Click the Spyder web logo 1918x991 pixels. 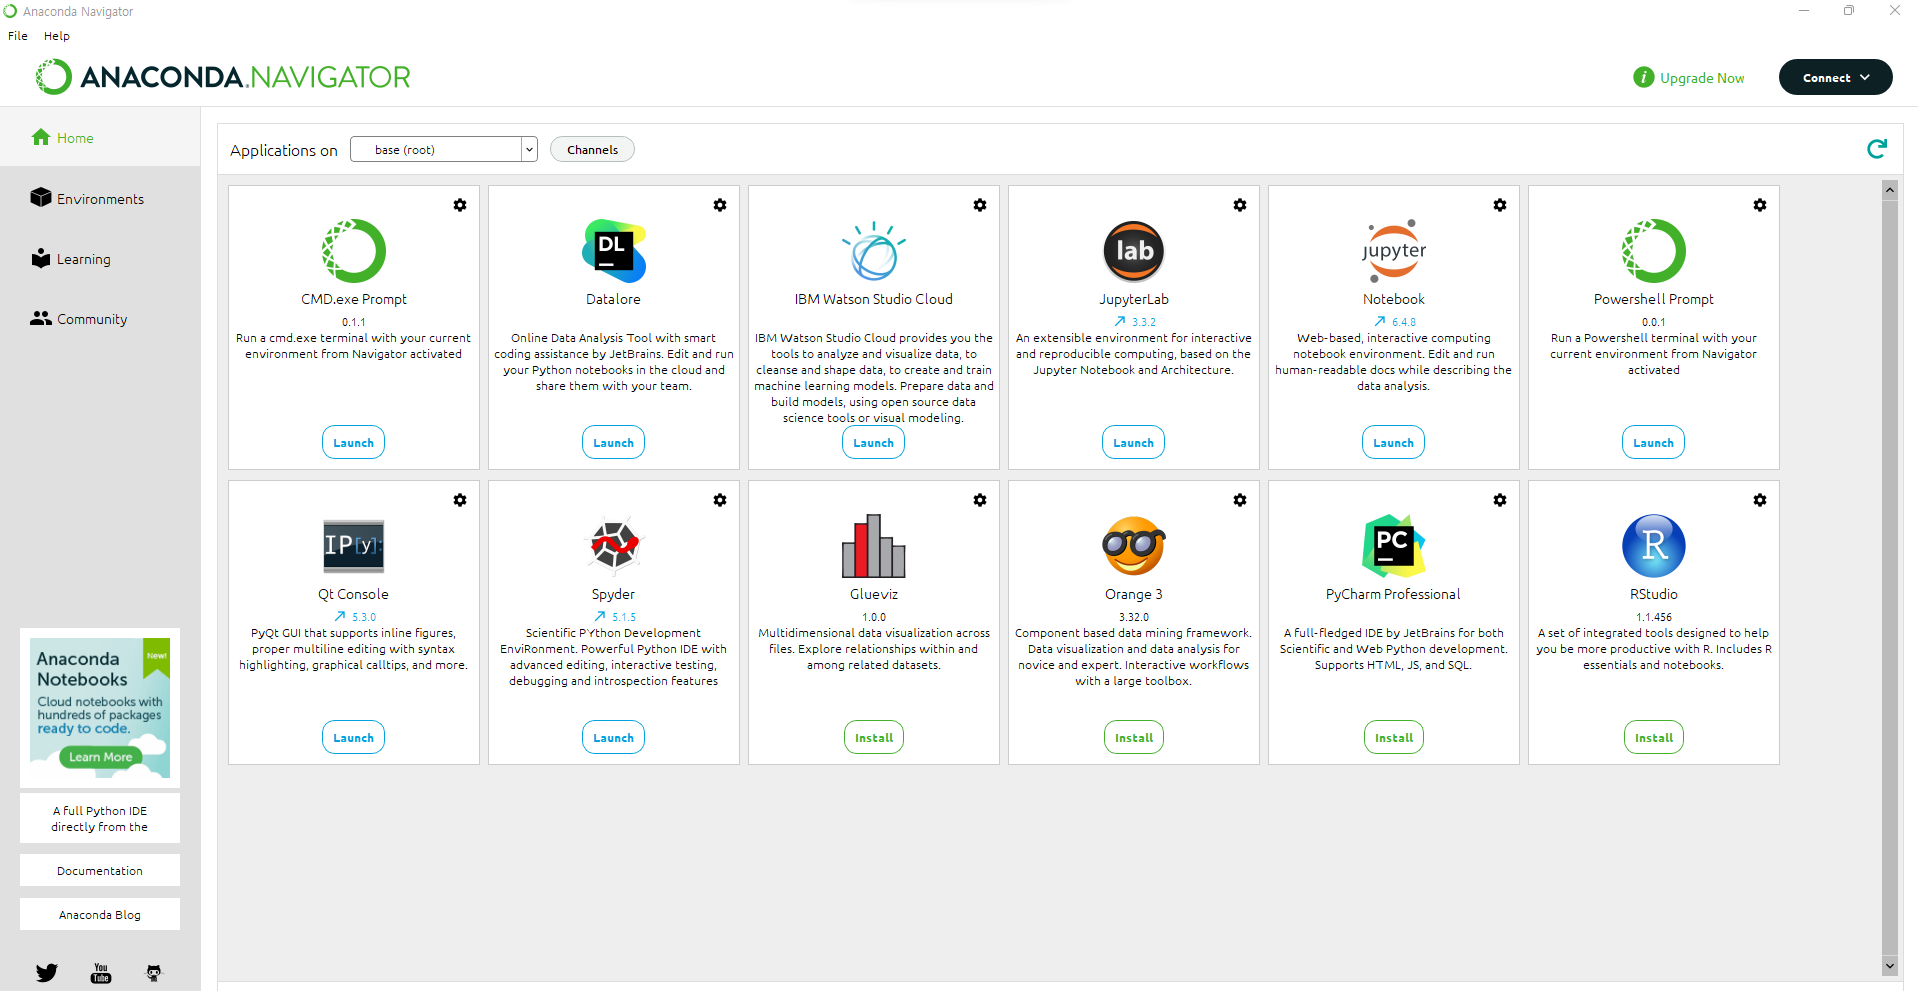614,546
